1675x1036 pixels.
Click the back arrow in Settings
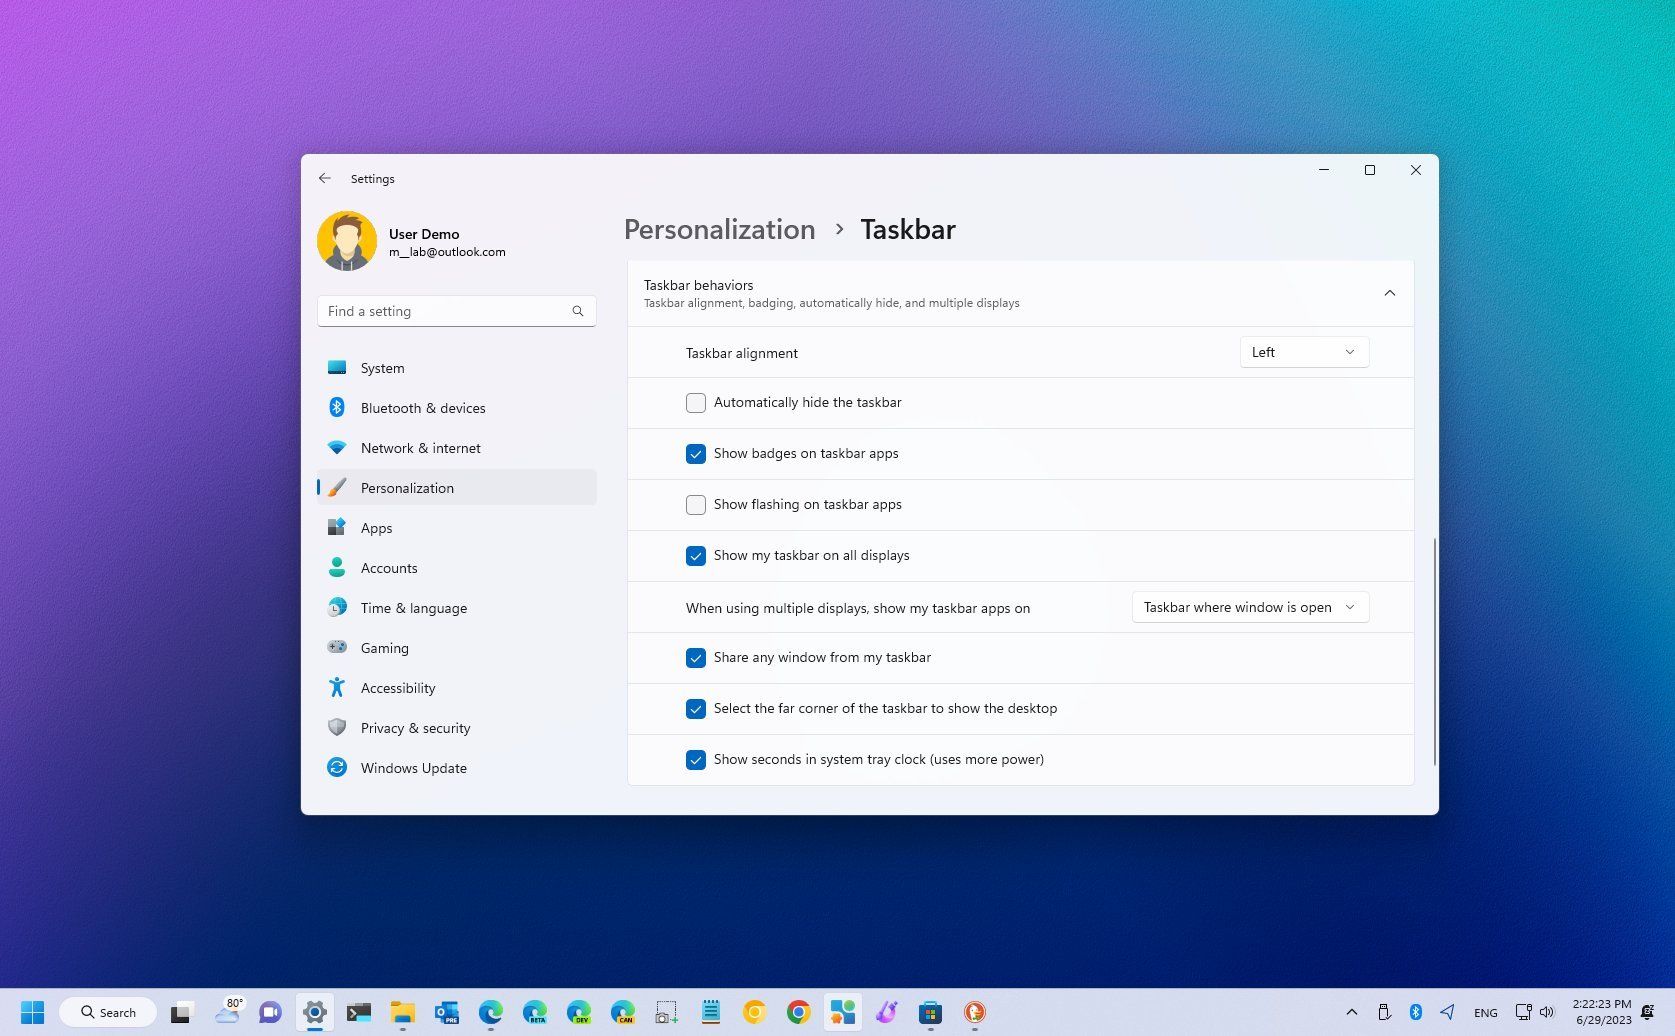tap(324, 177)
